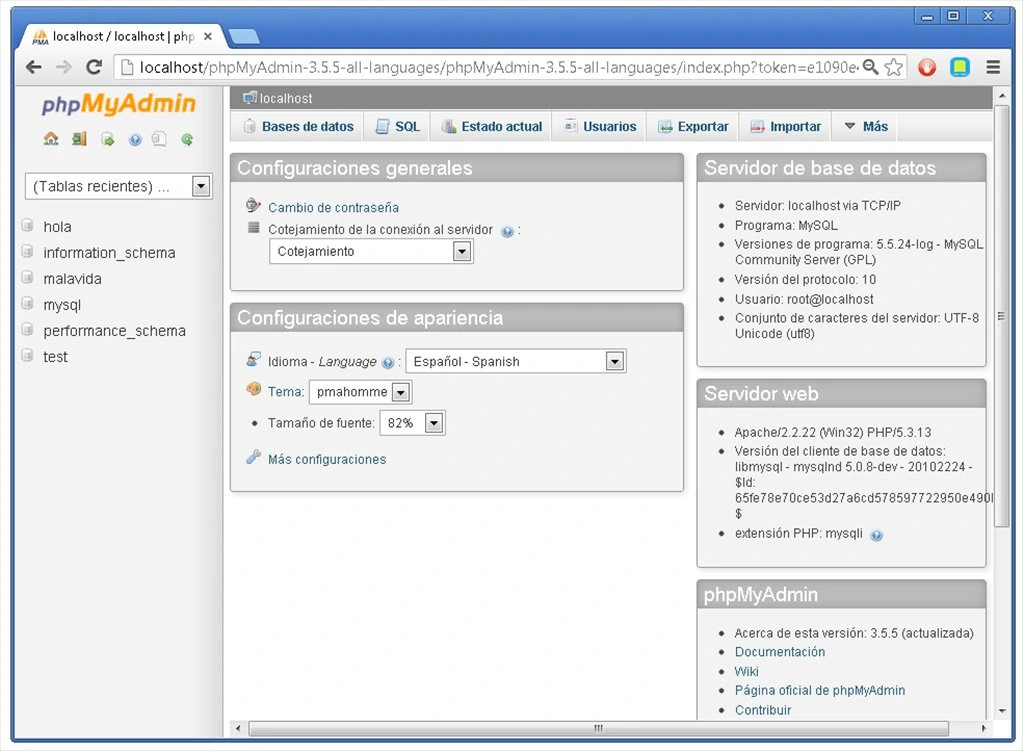Switch to the Bases de datos tab
This screenshot has height=751, width=1023.
click(298, 127)
